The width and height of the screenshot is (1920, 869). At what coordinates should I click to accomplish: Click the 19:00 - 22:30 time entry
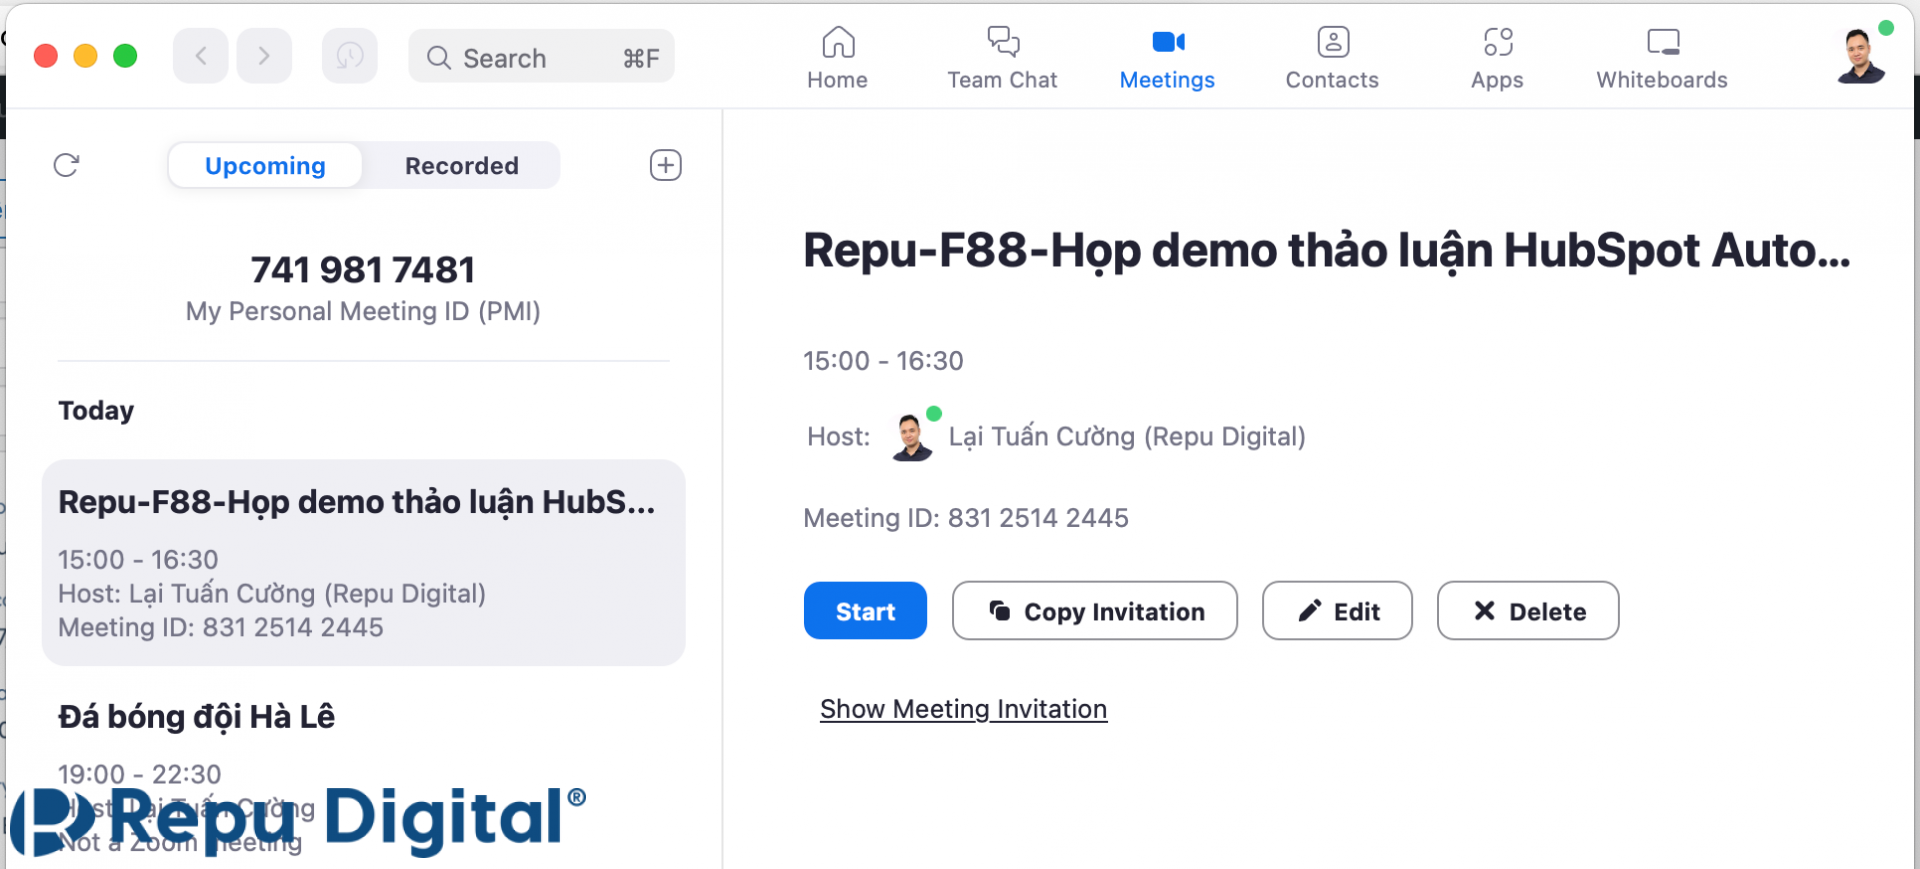(x=139, y=774)
